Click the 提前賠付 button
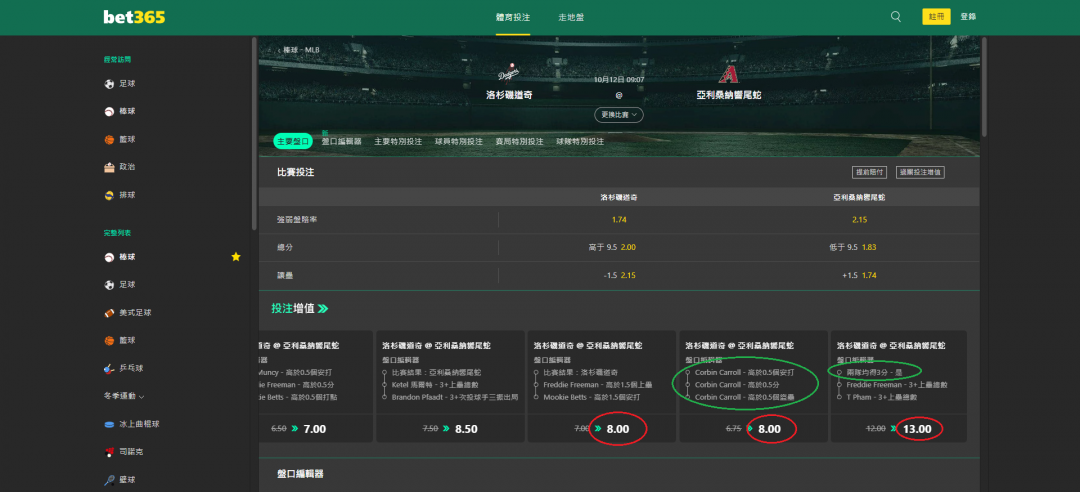Viewport: 1080px width, 492px height. tap(871, 172)
